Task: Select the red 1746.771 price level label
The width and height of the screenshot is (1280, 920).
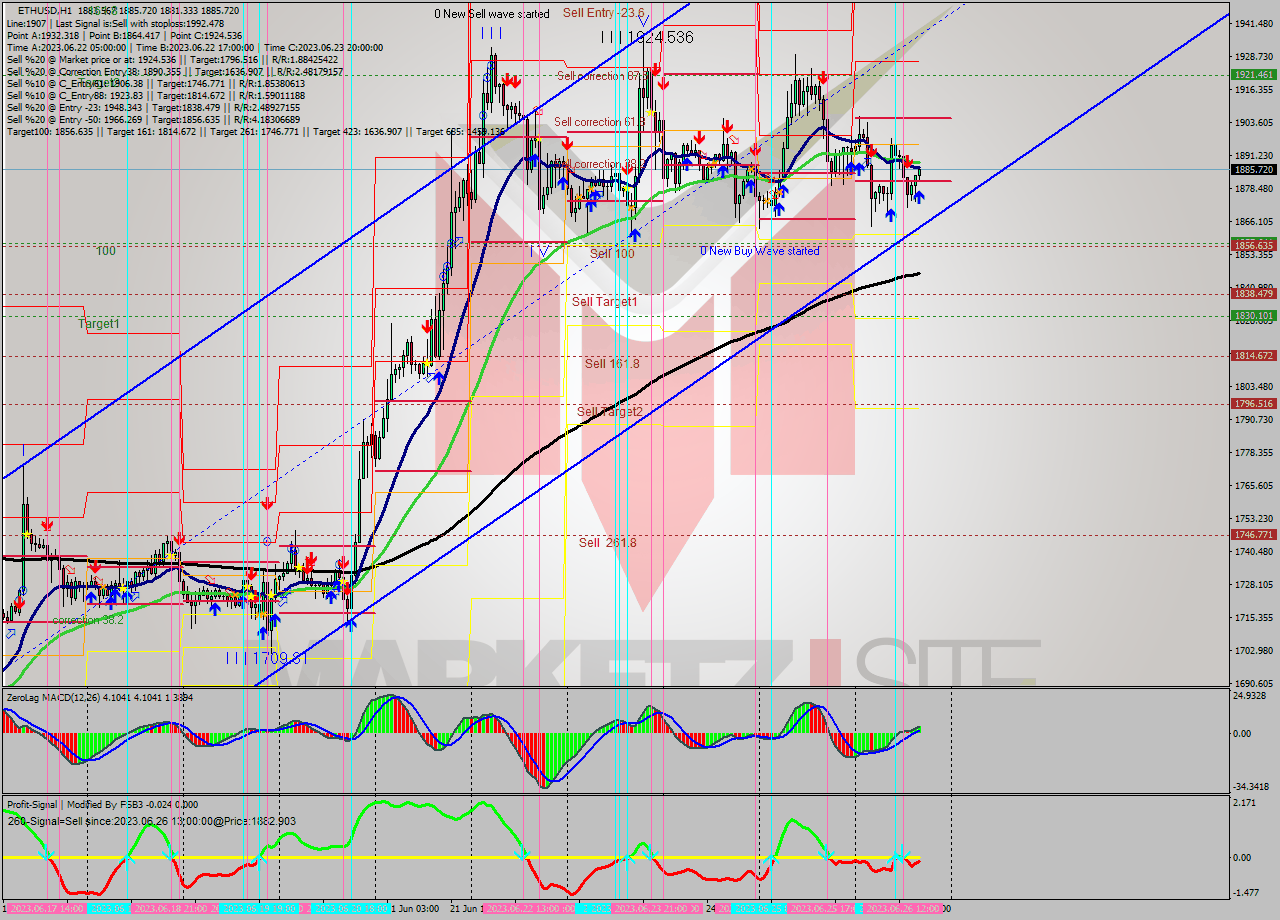Action: [x=1253, y=535]
